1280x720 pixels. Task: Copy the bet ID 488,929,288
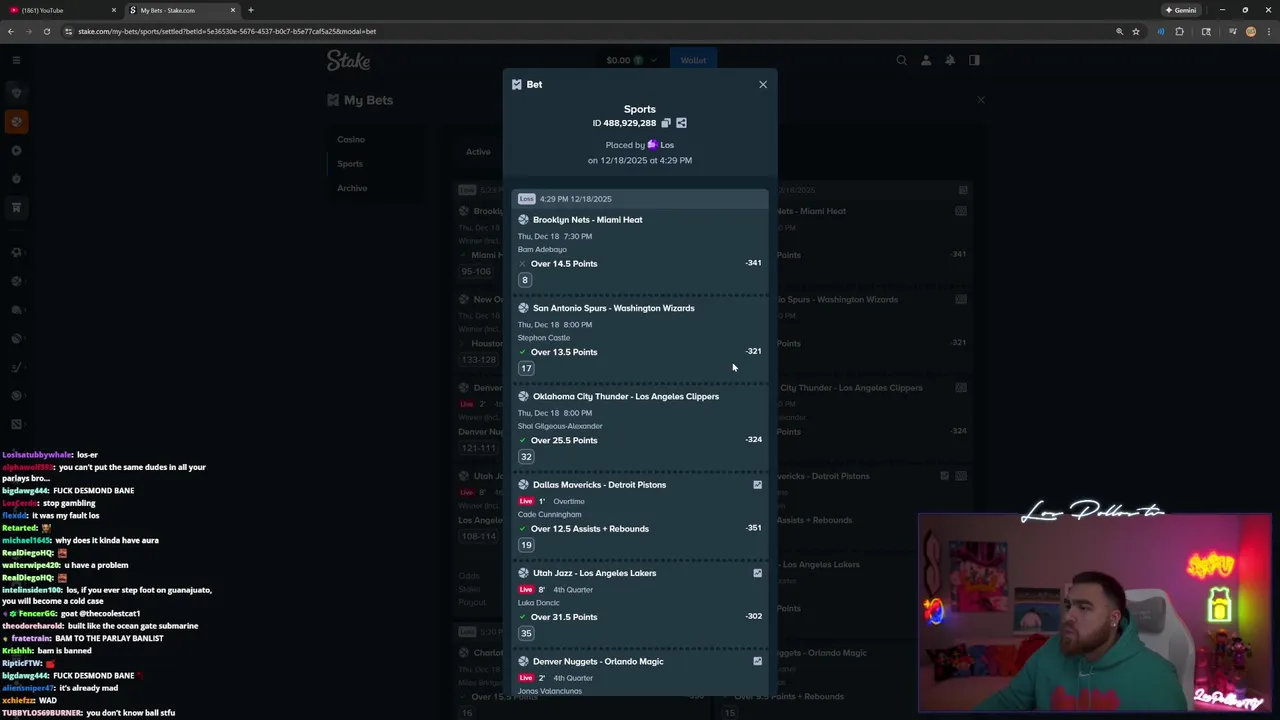click(x=666, y=123)
